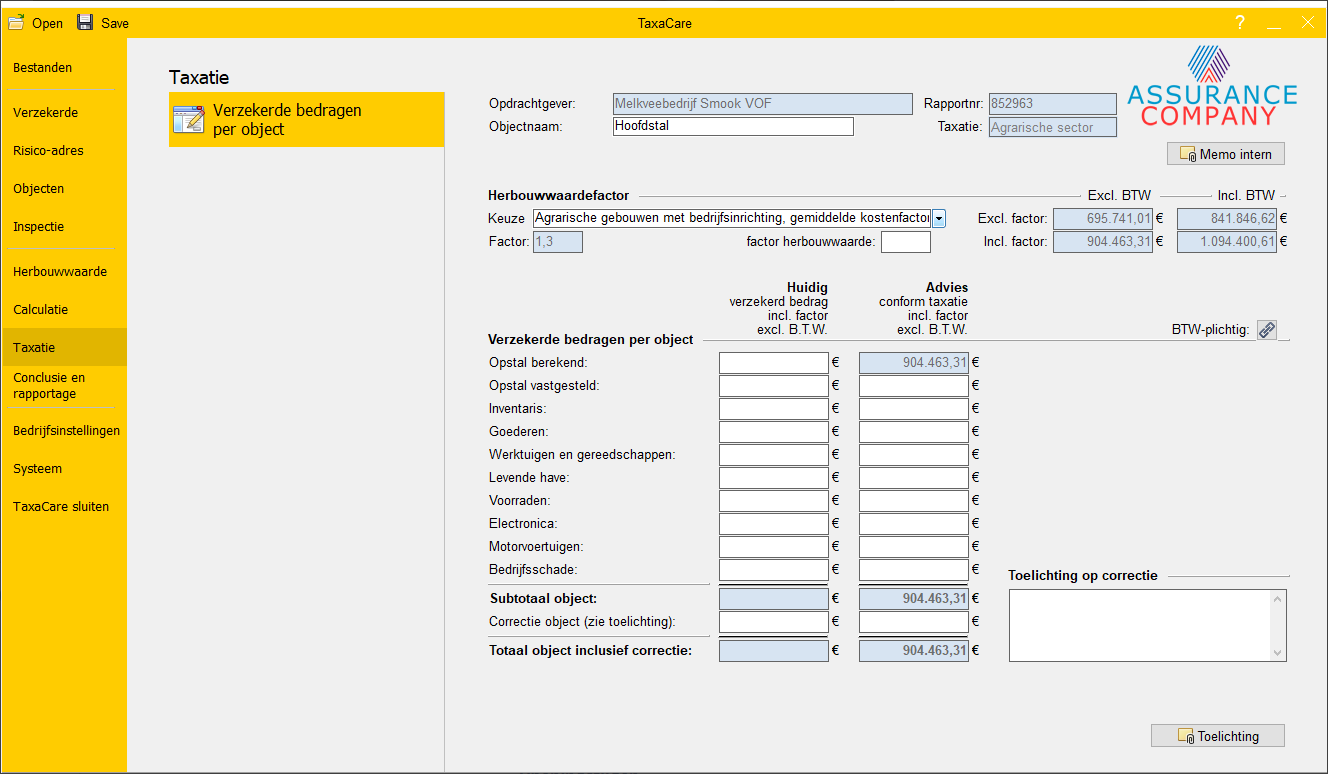Click the Verzekerde bedragen per object icon
The width and height of the screenshot is (1328, 774).
tap(188, 119)
